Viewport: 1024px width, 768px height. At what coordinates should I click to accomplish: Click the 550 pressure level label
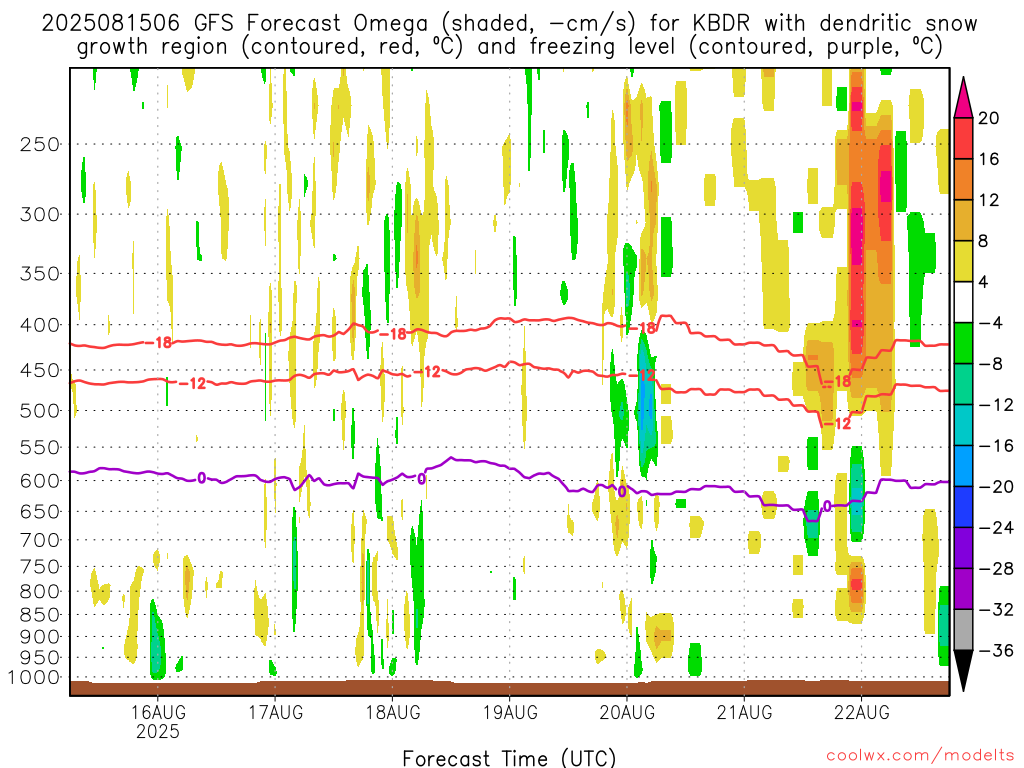39,447
